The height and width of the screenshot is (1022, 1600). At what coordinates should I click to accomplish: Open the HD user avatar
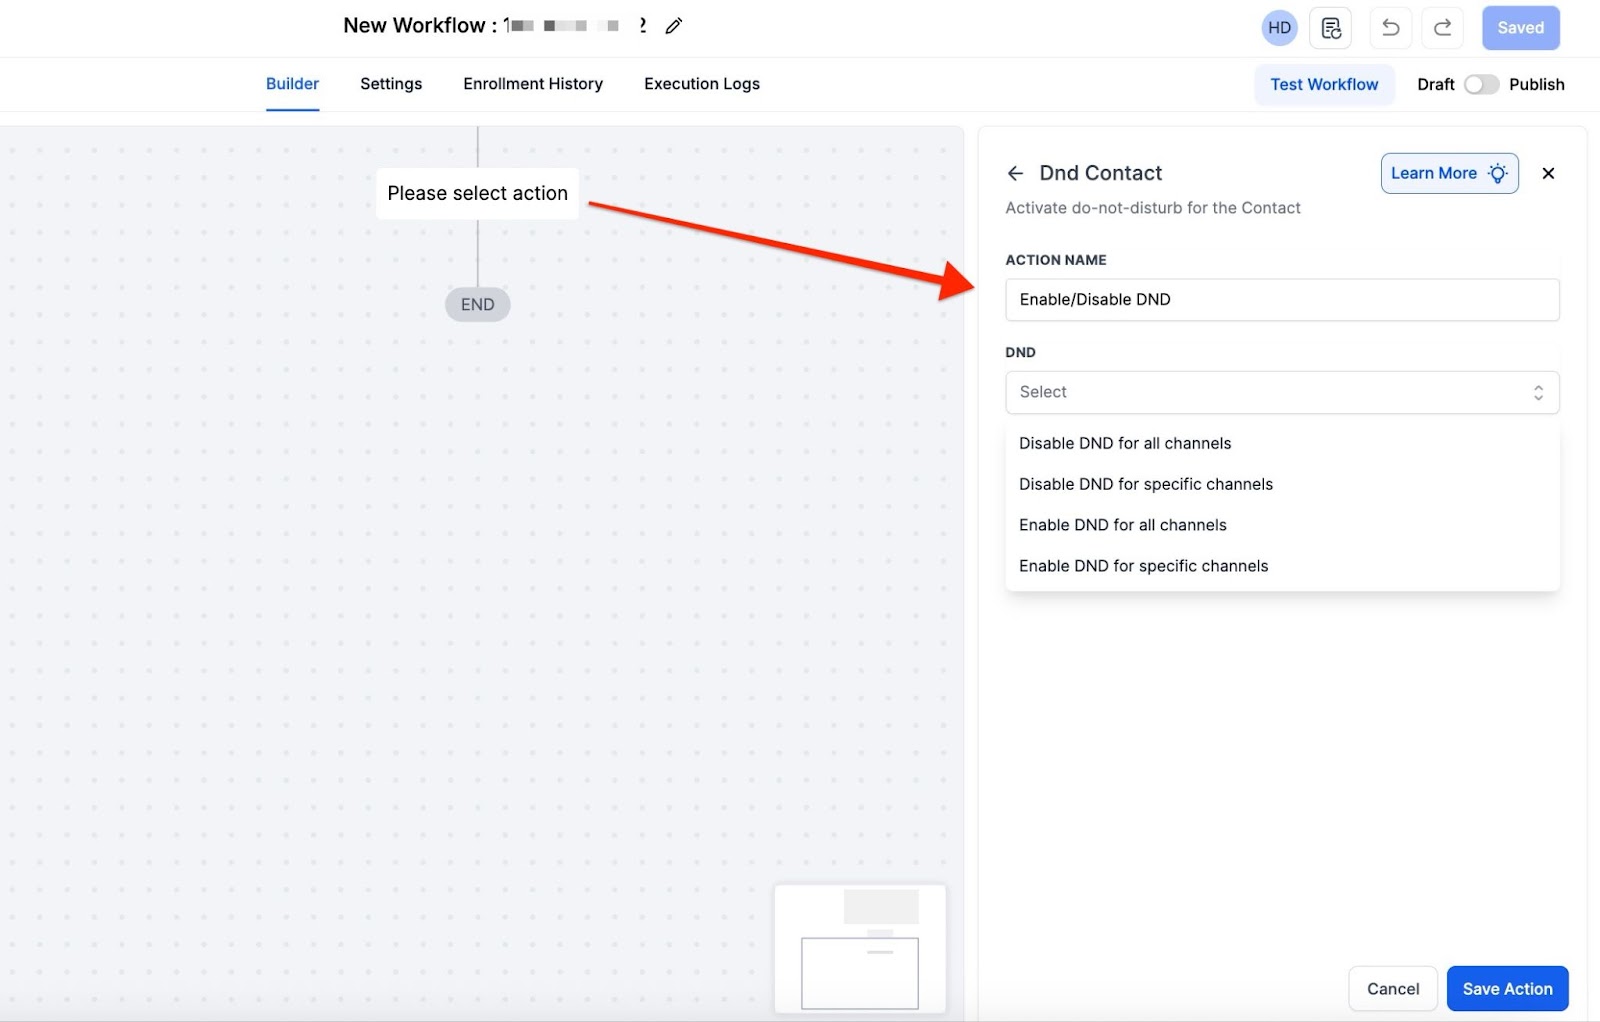[x=1279, y=28]
